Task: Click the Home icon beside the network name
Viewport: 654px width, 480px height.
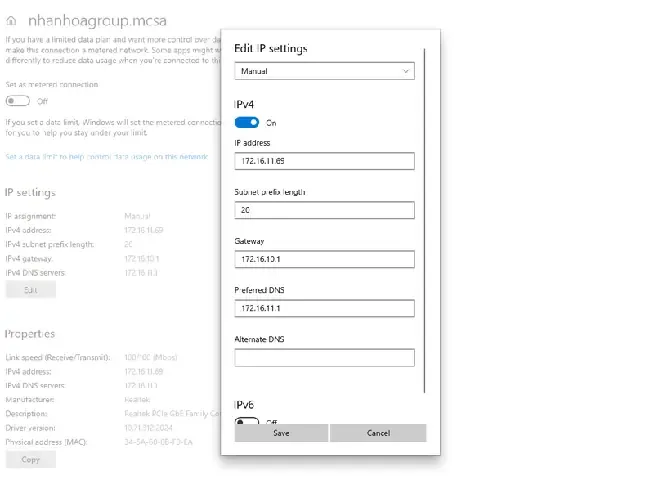Action: pos(11,18)
